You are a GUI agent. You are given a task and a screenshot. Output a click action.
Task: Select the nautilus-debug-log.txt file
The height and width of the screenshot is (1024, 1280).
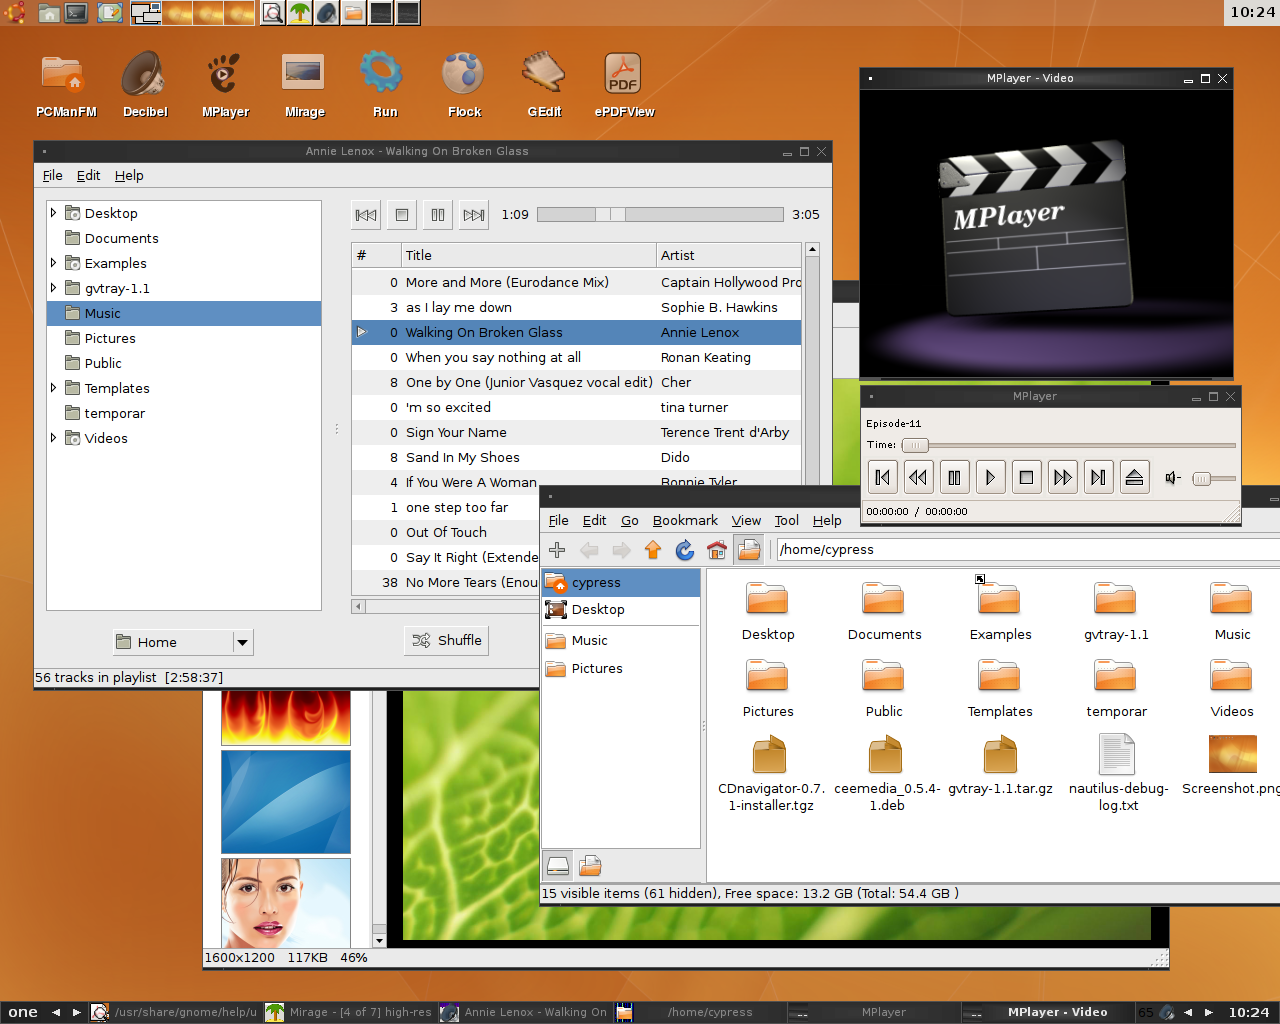tap(1118, 772)
